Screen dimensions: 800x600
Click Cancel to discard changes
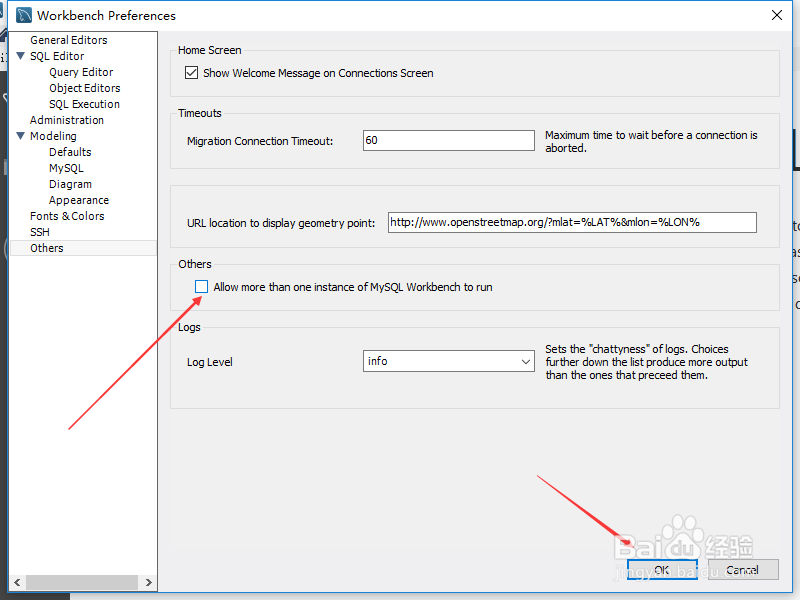point(743,569)
